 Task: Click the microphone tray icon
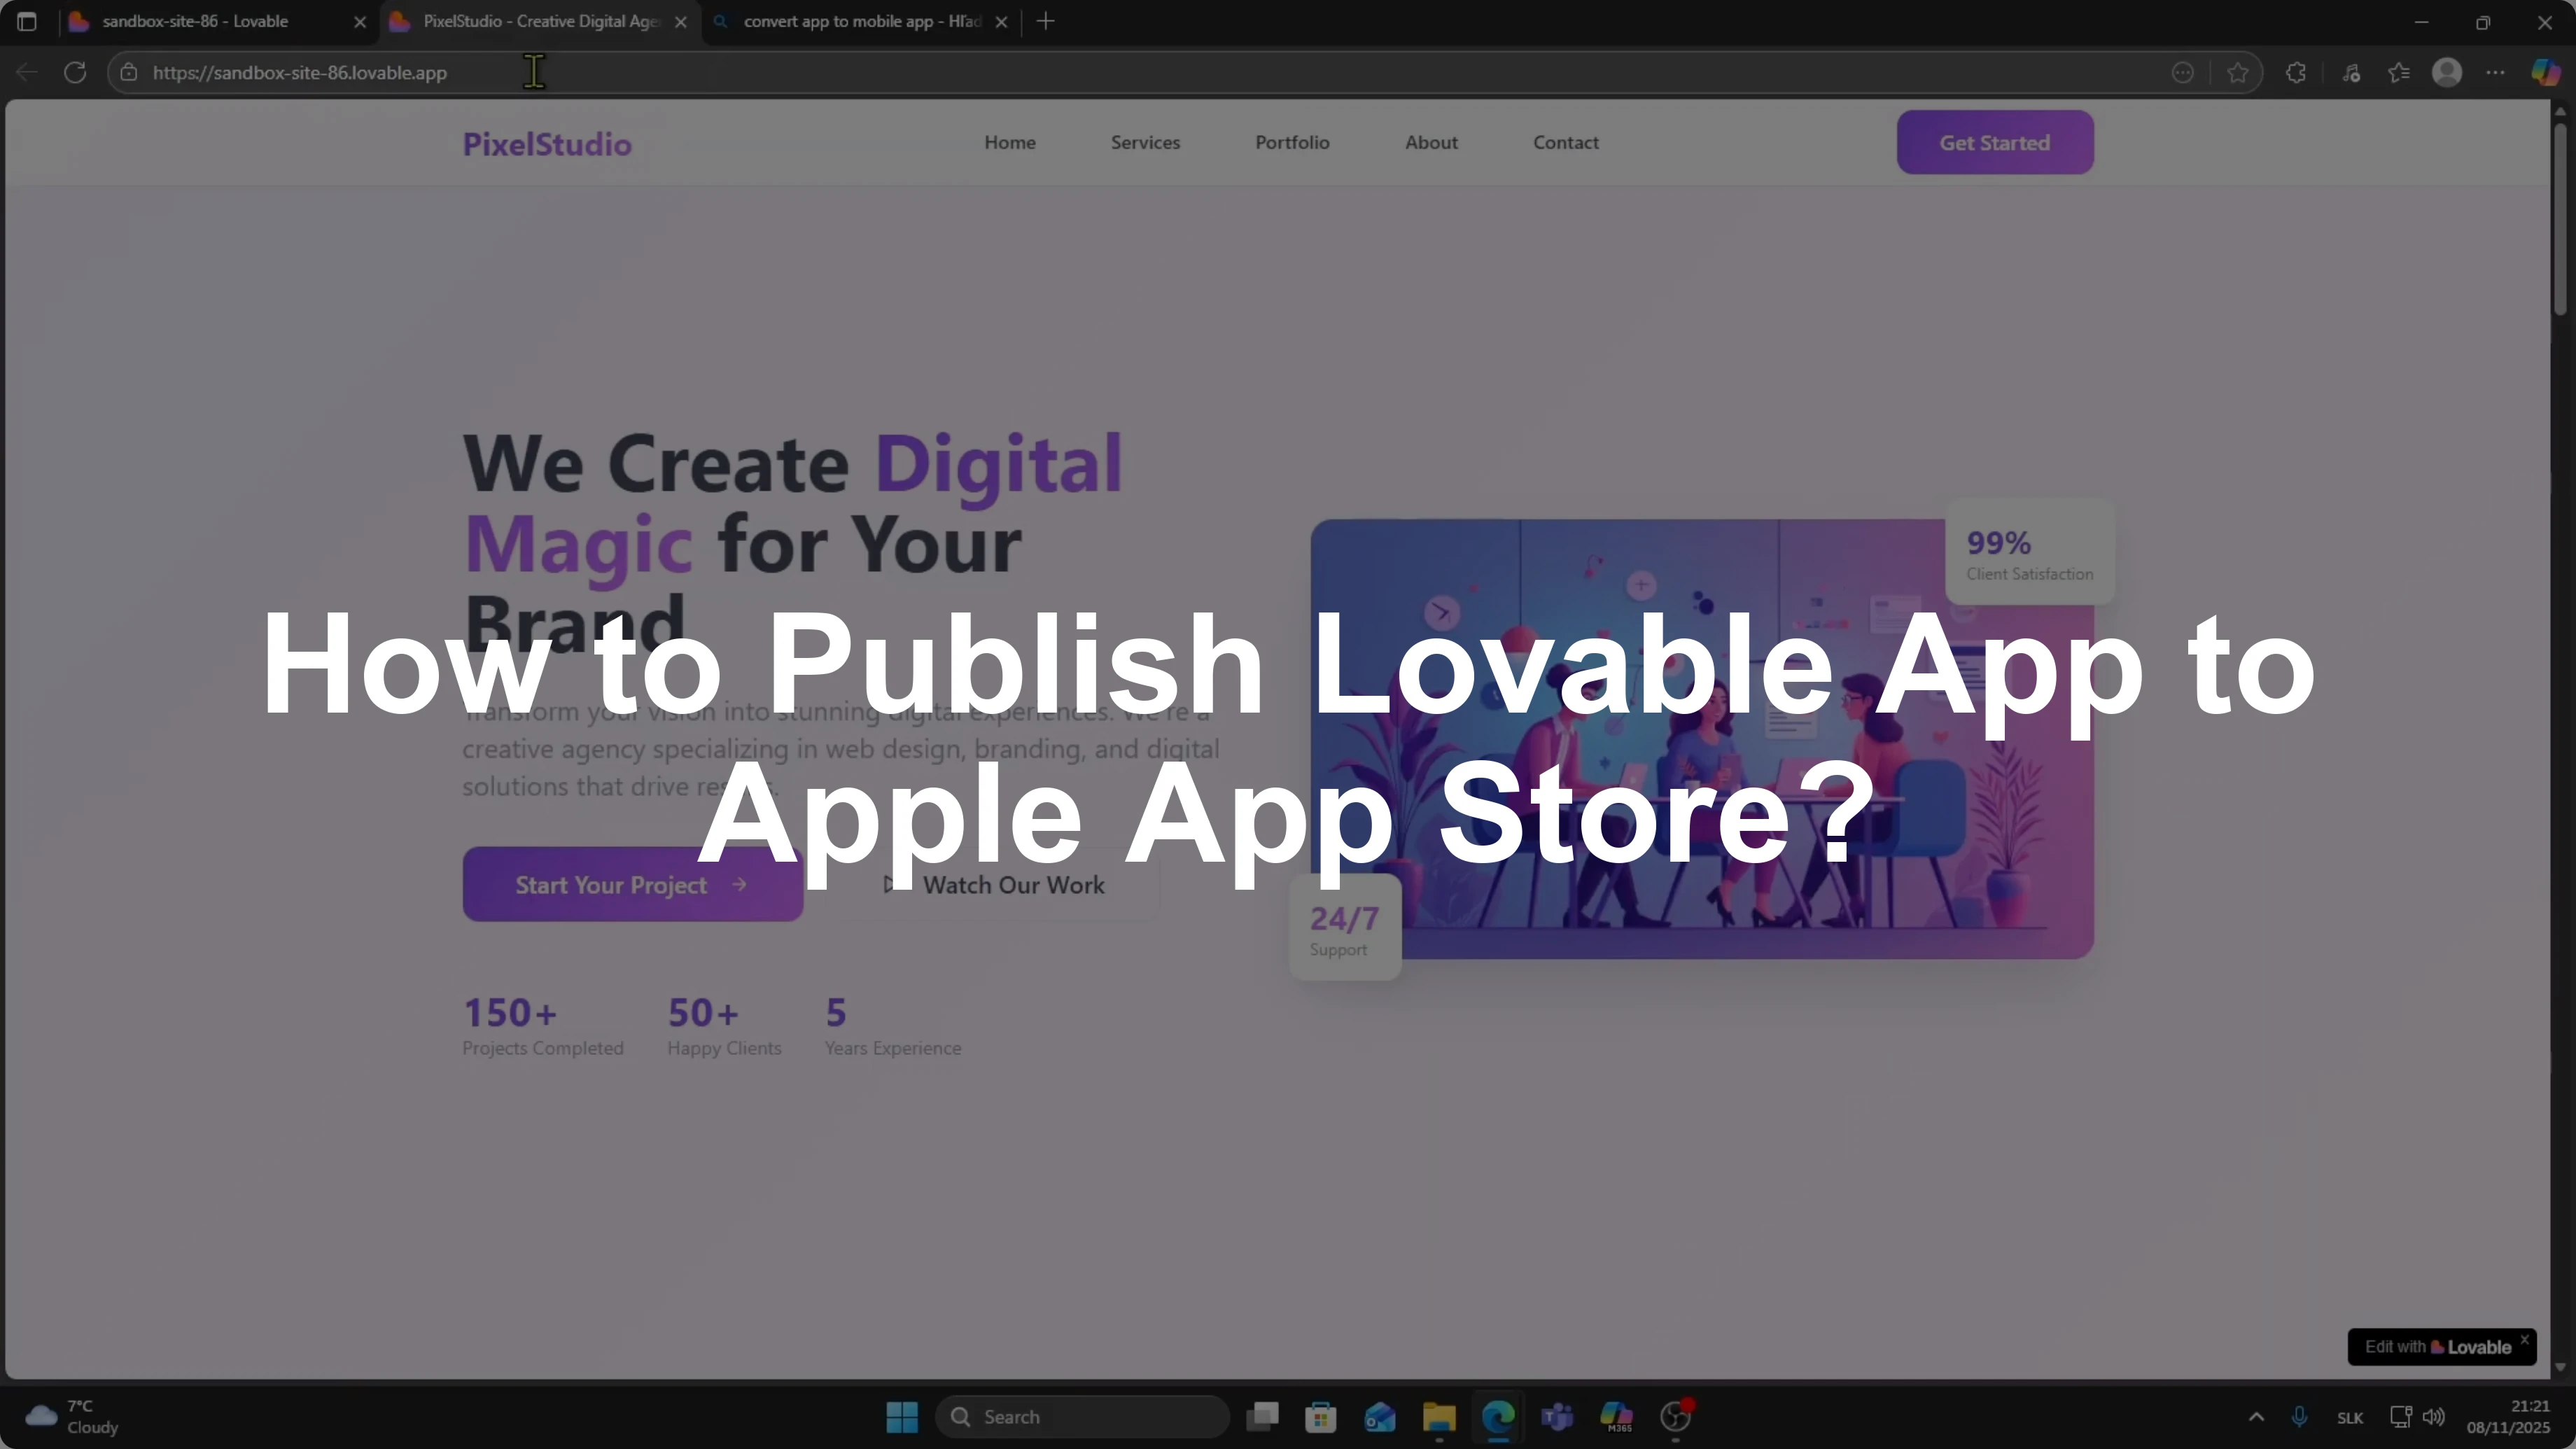2299,1416
